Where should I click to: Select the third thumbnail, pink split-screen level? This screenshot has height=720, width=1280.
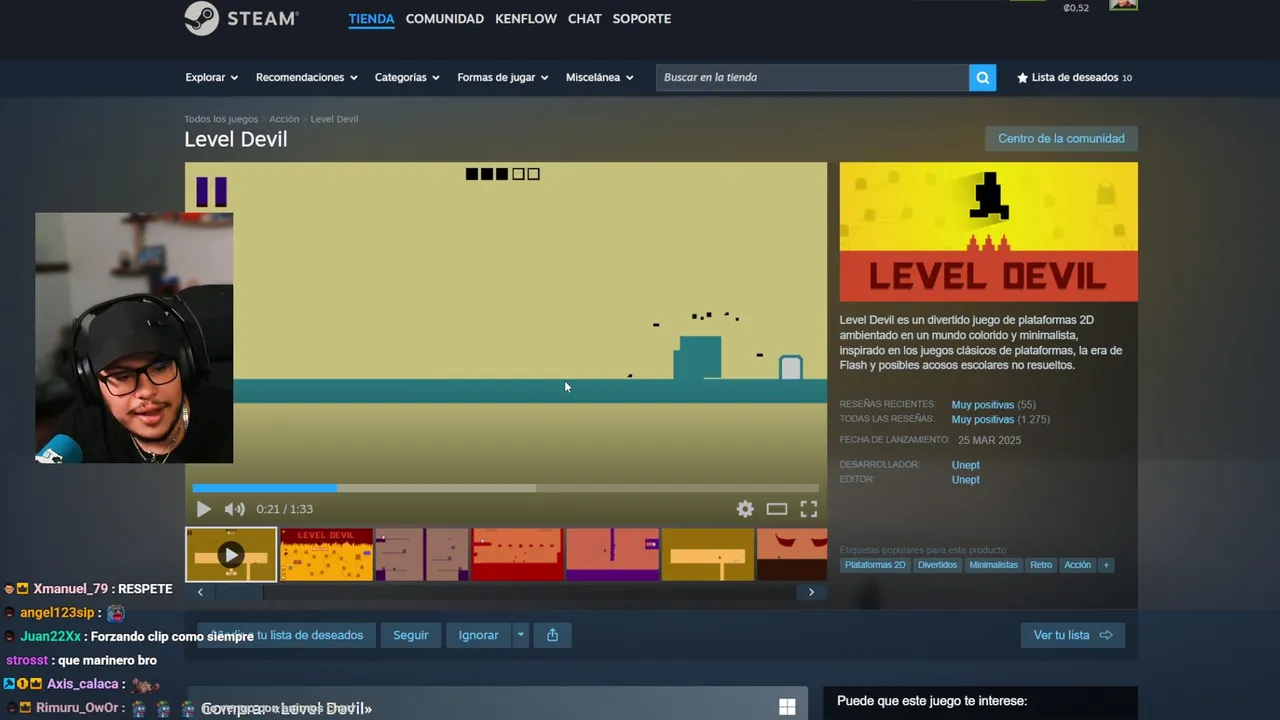421,554
